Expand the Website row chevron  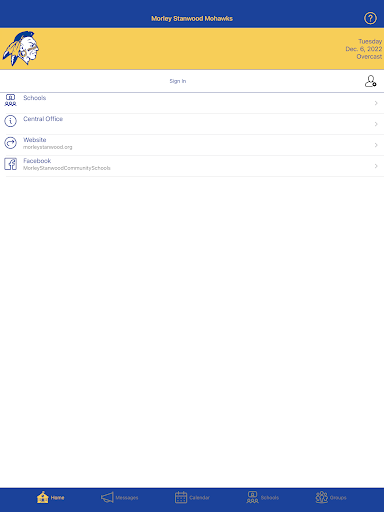pyautogui.click(x=376, y=145)
